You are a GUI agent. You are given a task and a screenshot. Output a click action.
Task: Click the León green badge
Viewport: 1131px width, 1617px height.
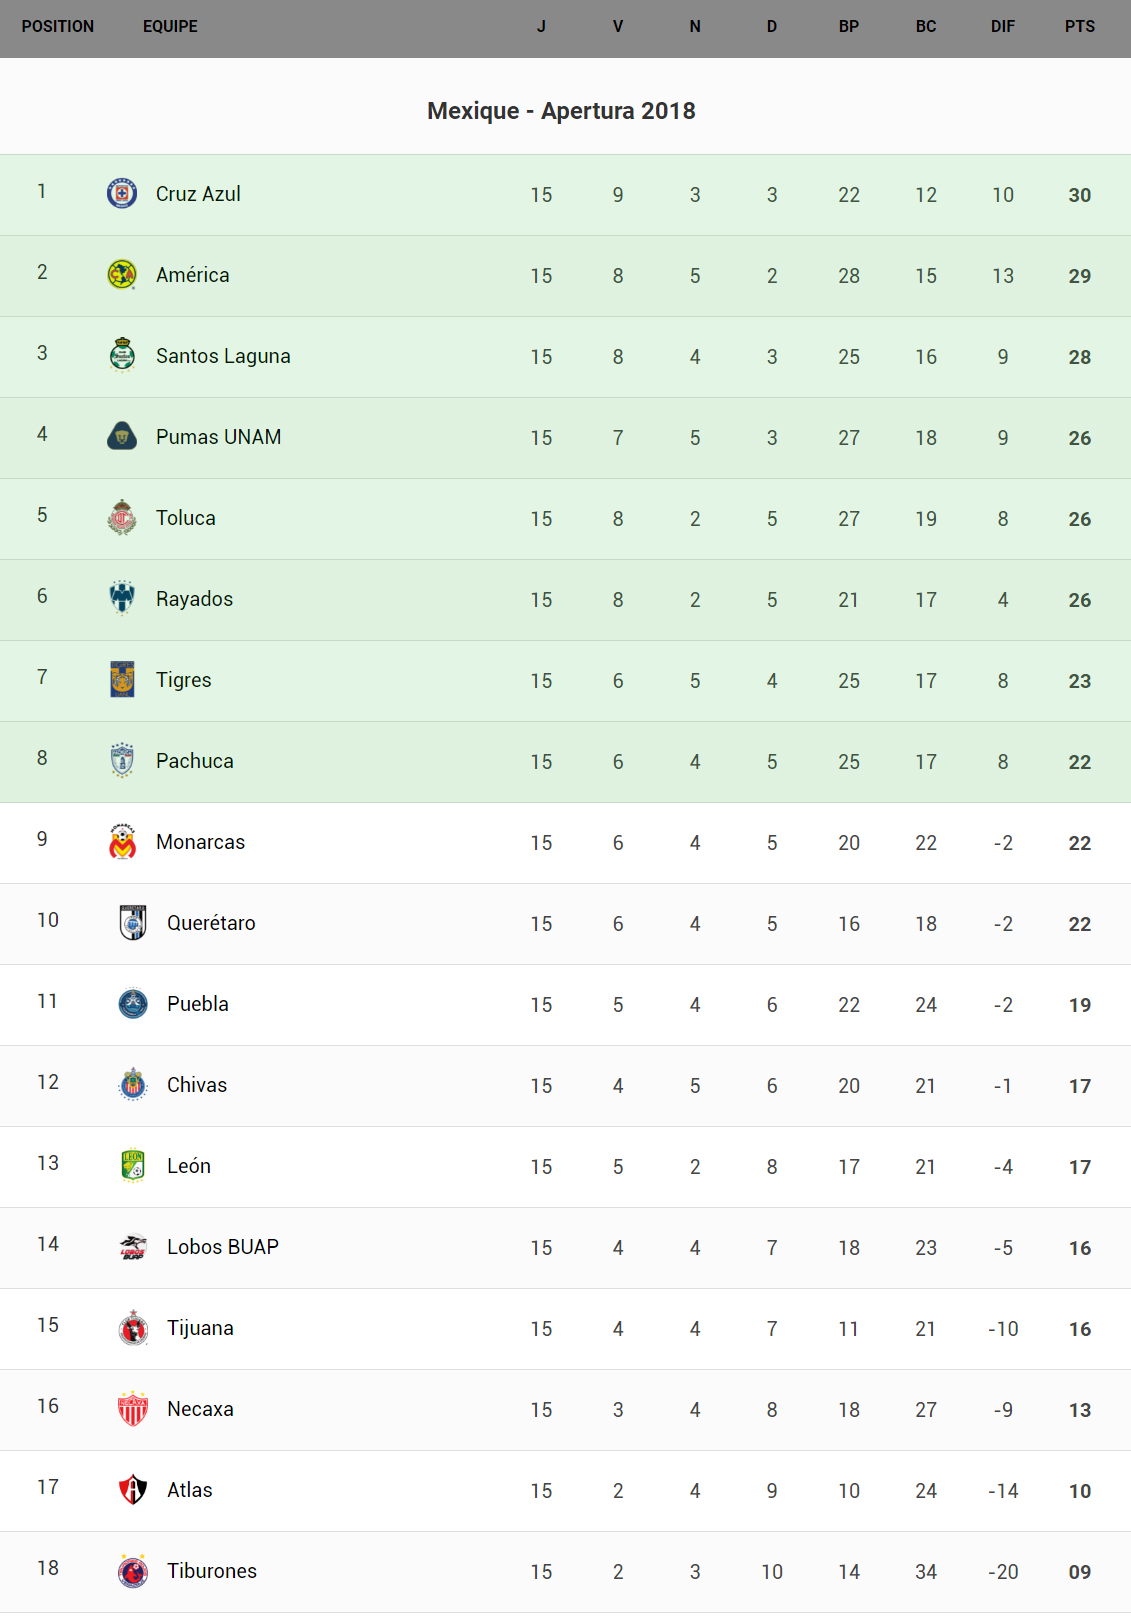point(133,1165)
